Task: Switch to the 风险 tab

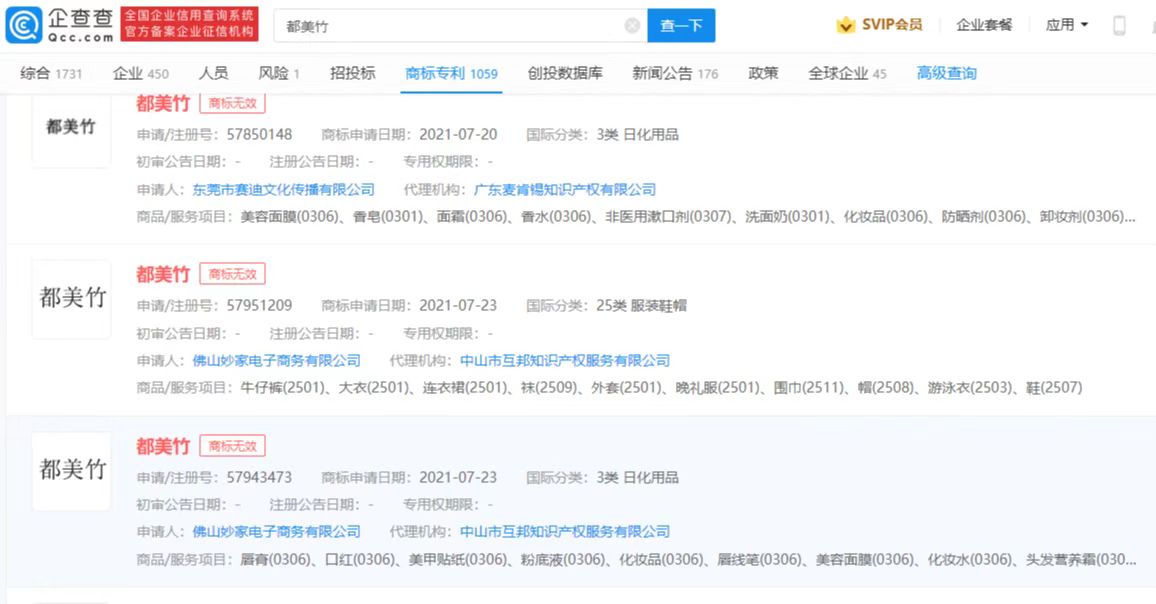Action: 279,73
